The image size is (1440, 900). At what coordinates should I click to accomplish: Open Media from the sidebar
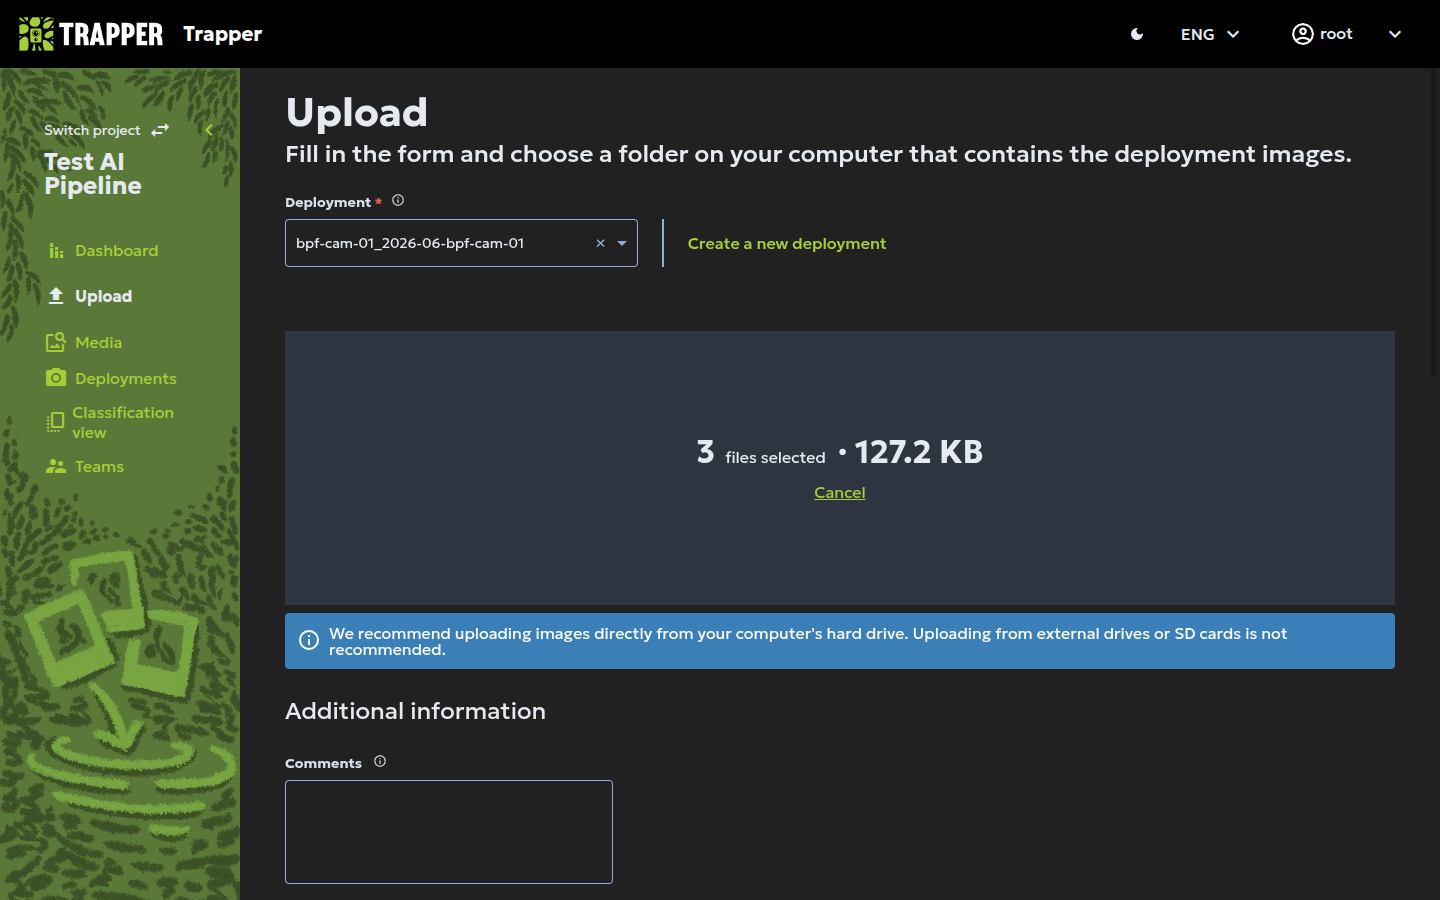[98, 342]
